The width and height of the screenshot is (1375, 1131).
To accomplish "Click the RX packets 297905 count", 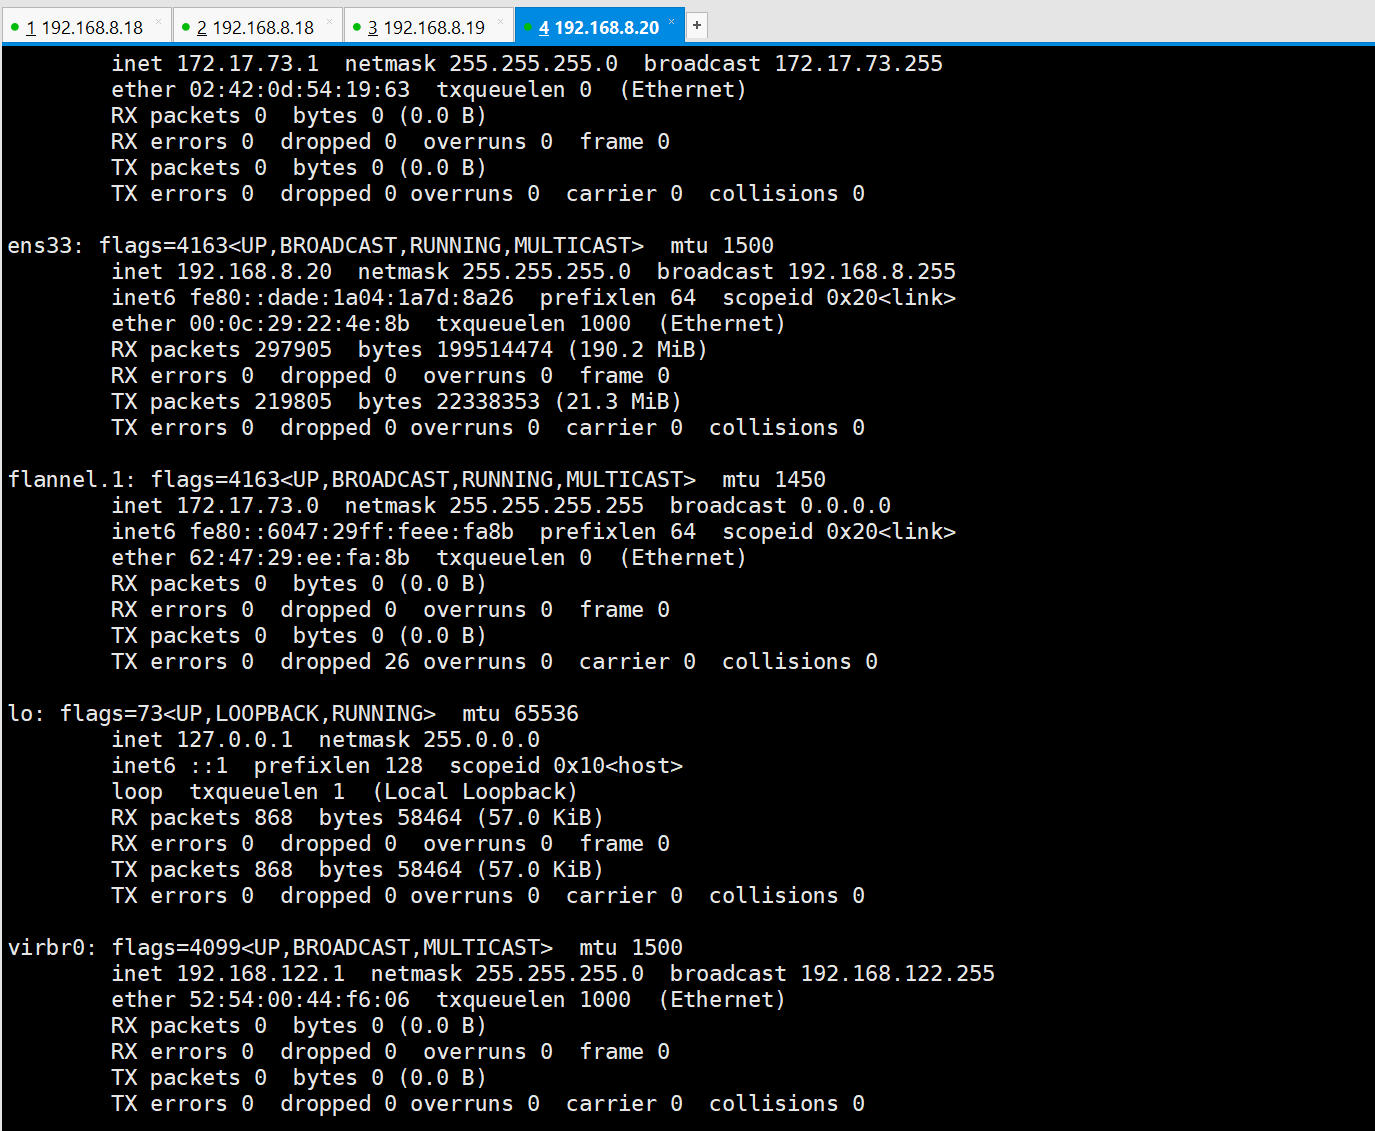I will (293, 350).
